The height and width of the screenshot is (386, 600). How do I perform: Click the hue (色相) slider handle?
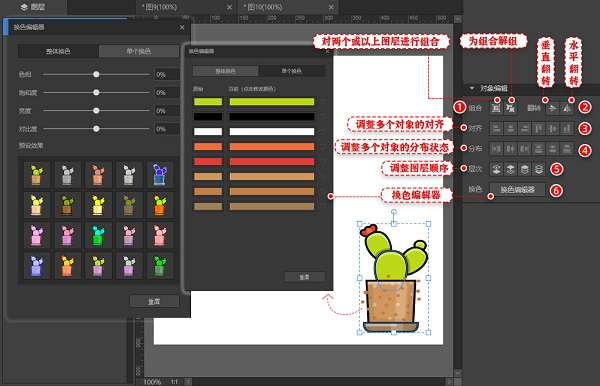point(96,74)
